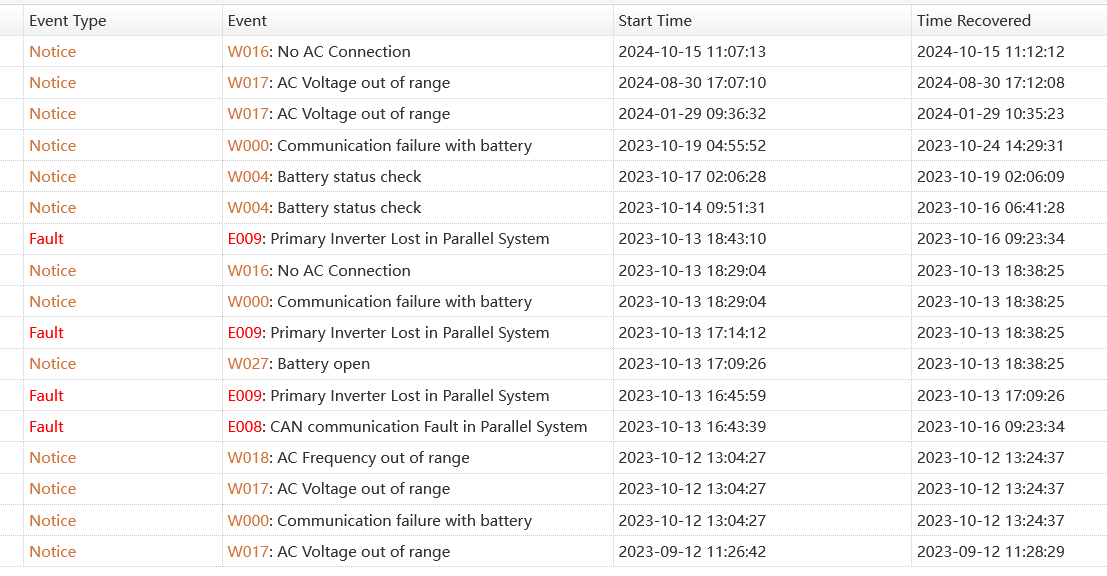Screen dimensions: 1107x576
Task: Click the Event column header
Action: click(x=247, y=20)
